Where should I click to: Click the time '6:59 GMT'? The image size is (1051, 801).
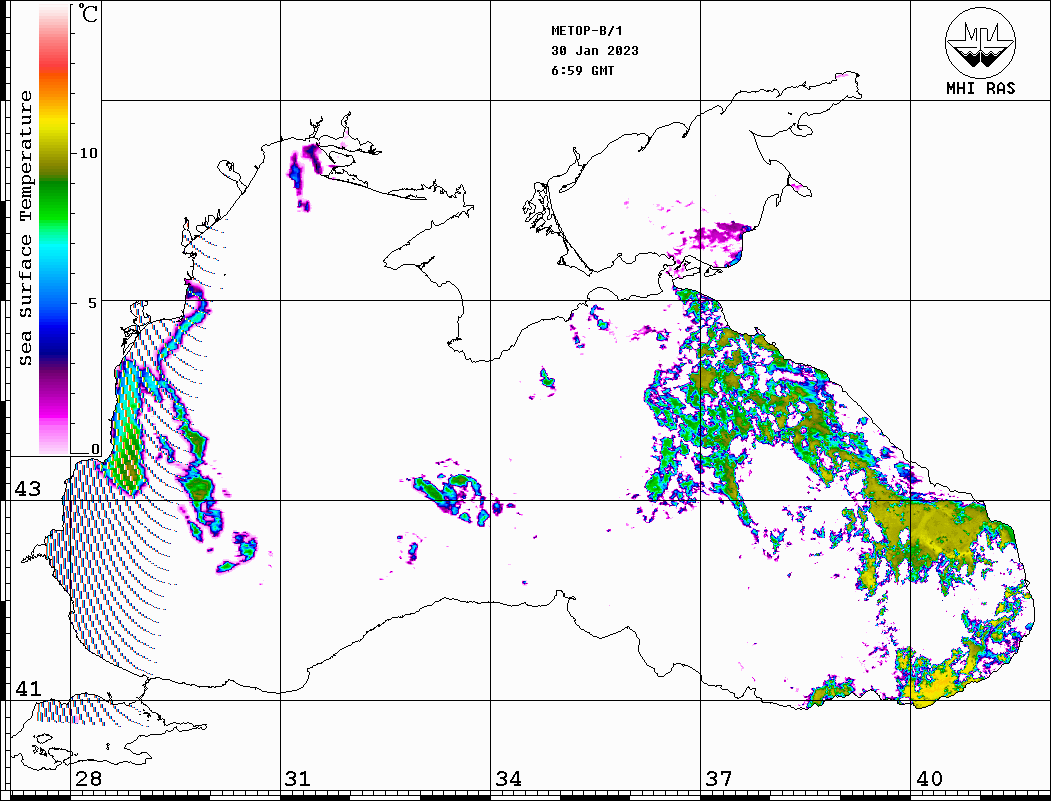click(582, 71)
